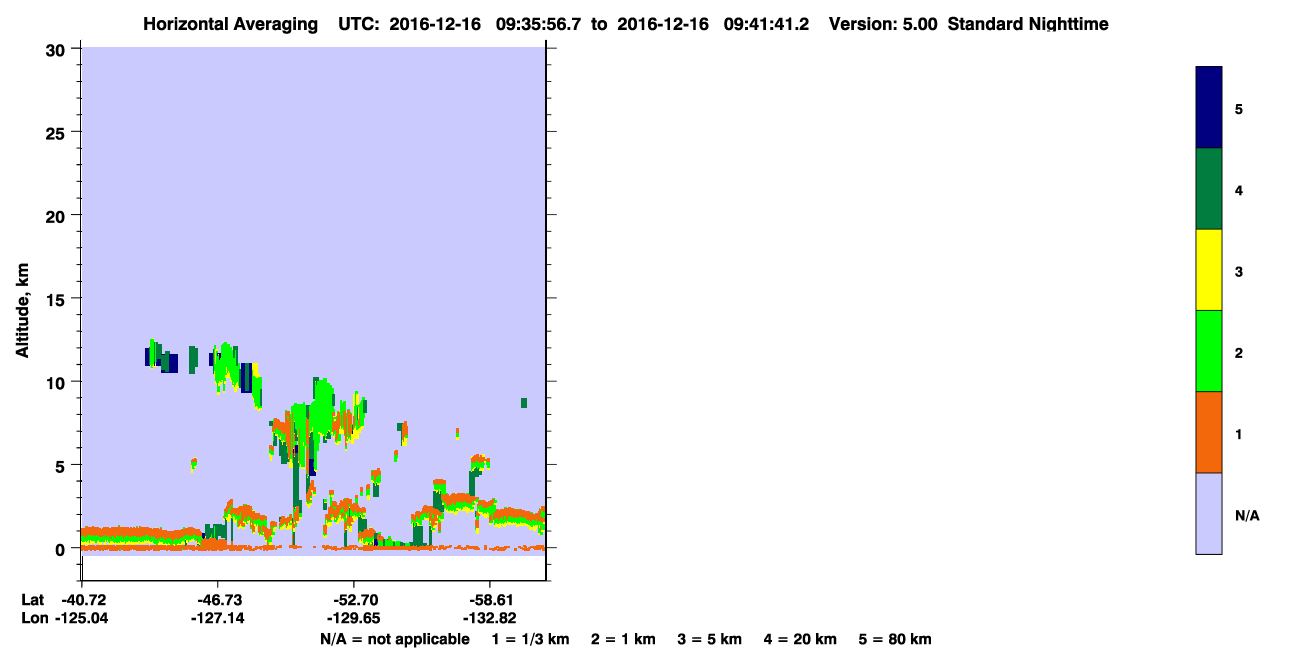Click the latitude value -58.61

(490, 599)
